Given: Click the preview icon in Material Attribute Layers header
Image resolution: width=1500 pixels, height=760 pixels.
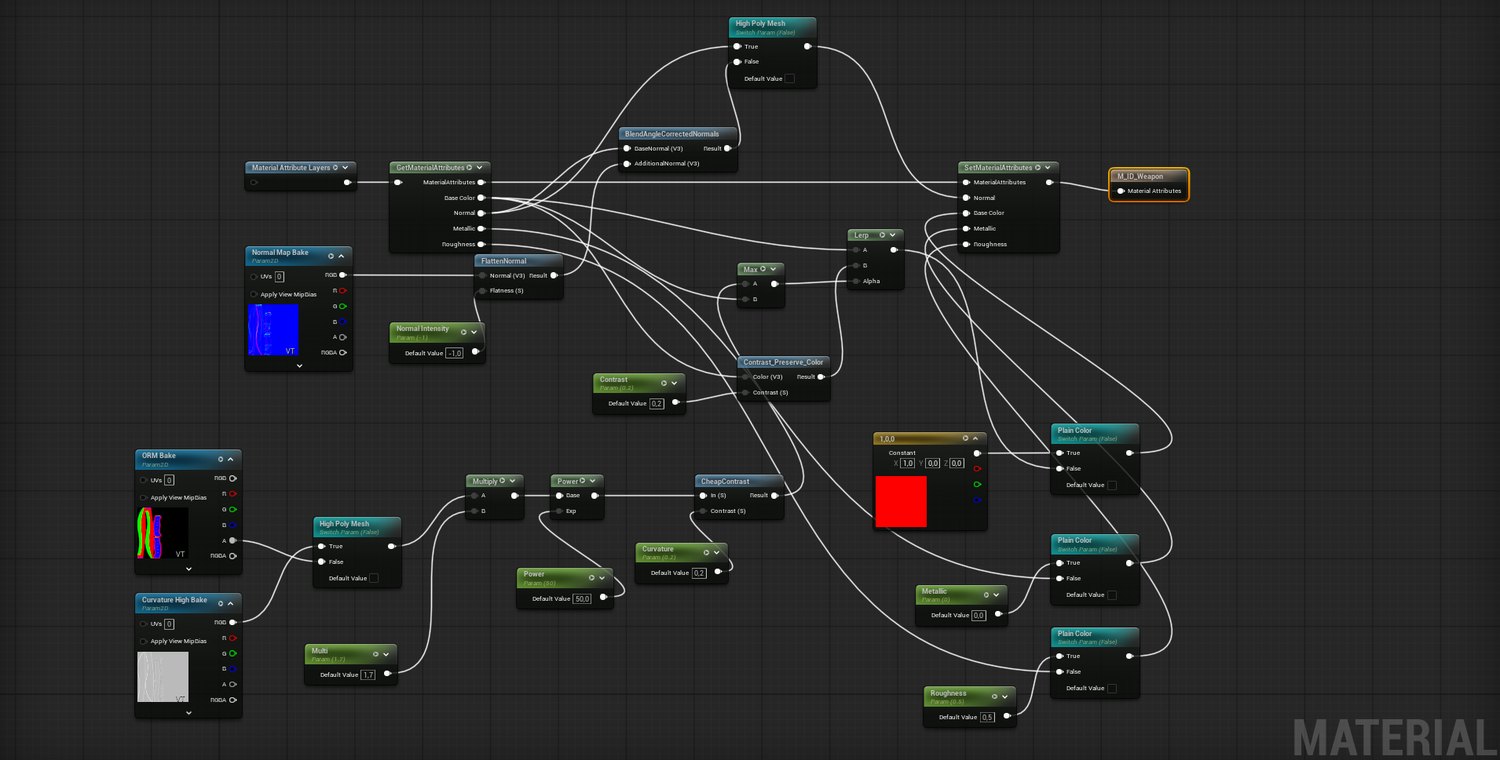Looking at the screenshot, I should coord(336,167).
